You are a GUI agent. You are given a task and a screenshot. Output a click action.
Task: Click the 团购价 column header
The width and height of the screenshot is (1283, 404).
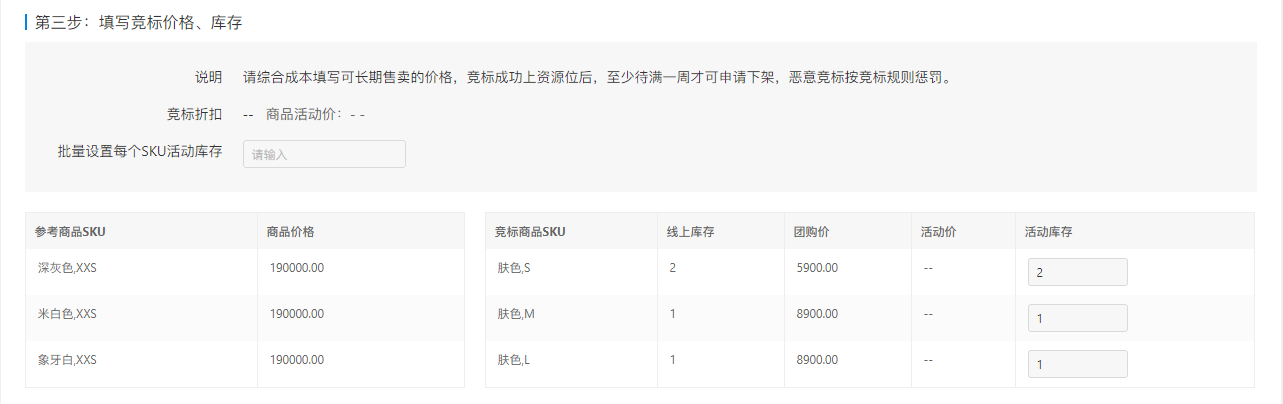pyautogui.click(x=811, y=232)
